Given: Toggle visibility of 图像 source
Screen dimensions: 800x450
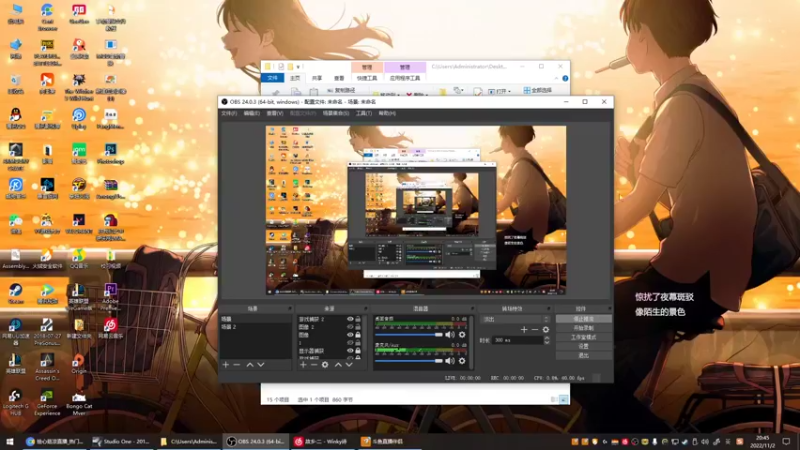Looking at the screenshot, I should 350,335.
